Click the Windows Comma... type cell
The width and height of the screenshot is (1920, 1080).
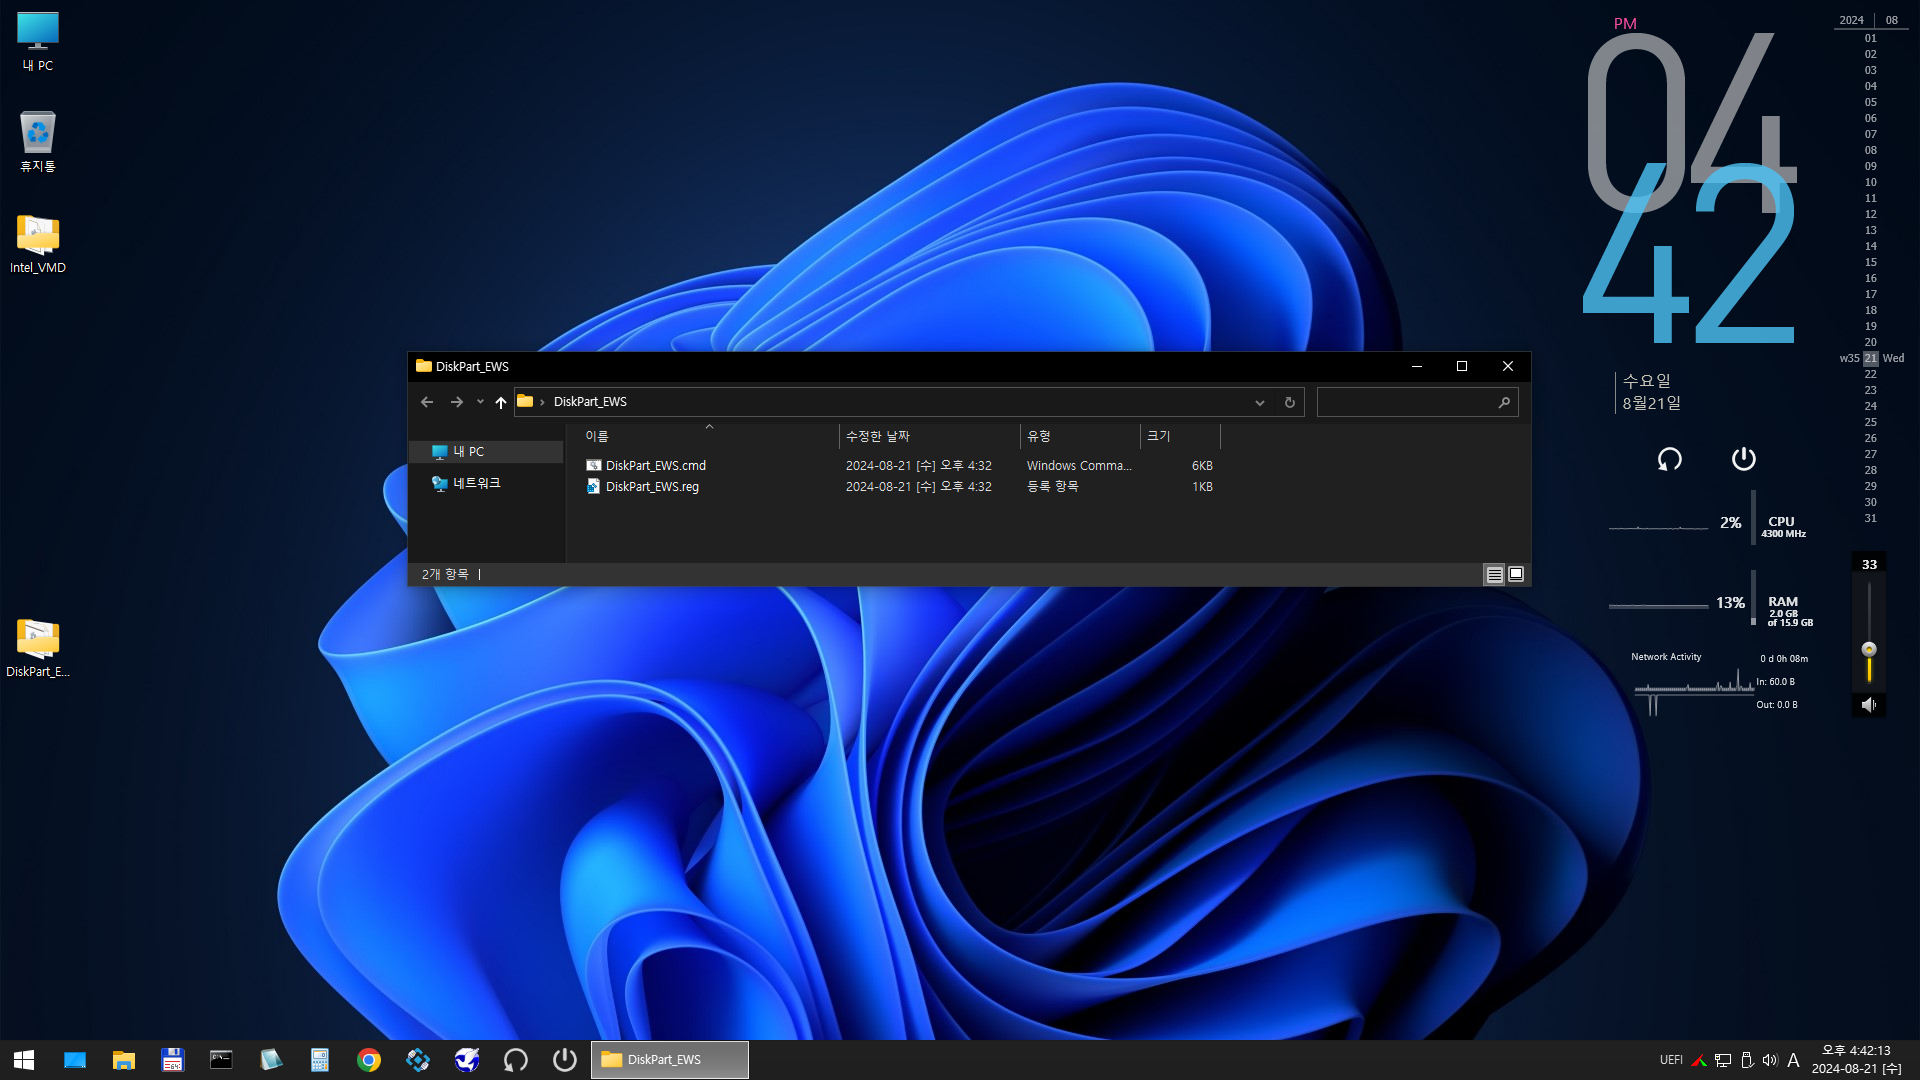[1079, 466]
